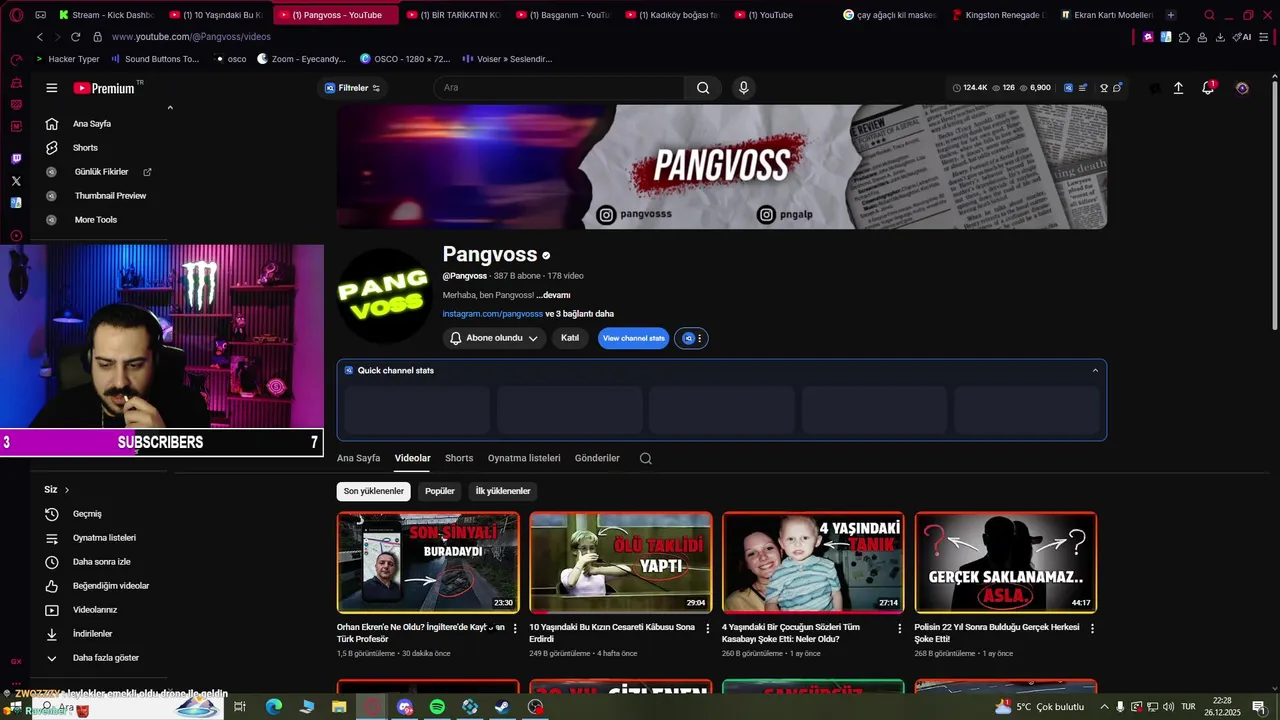Expand the Siz section chevron
The height and width of the screenshot is (720, 1280).
[67, 490]
